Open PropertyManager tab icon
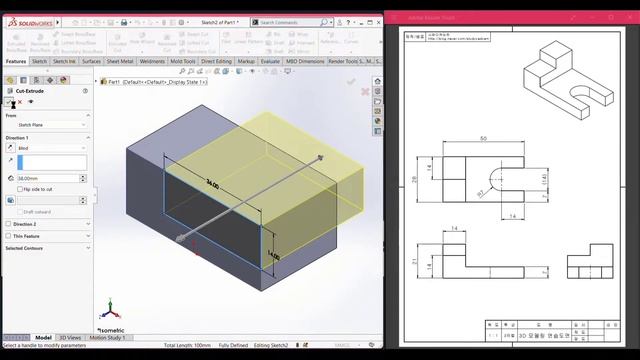The width and height of the screenshot is (640, 360). coord(24,80)
